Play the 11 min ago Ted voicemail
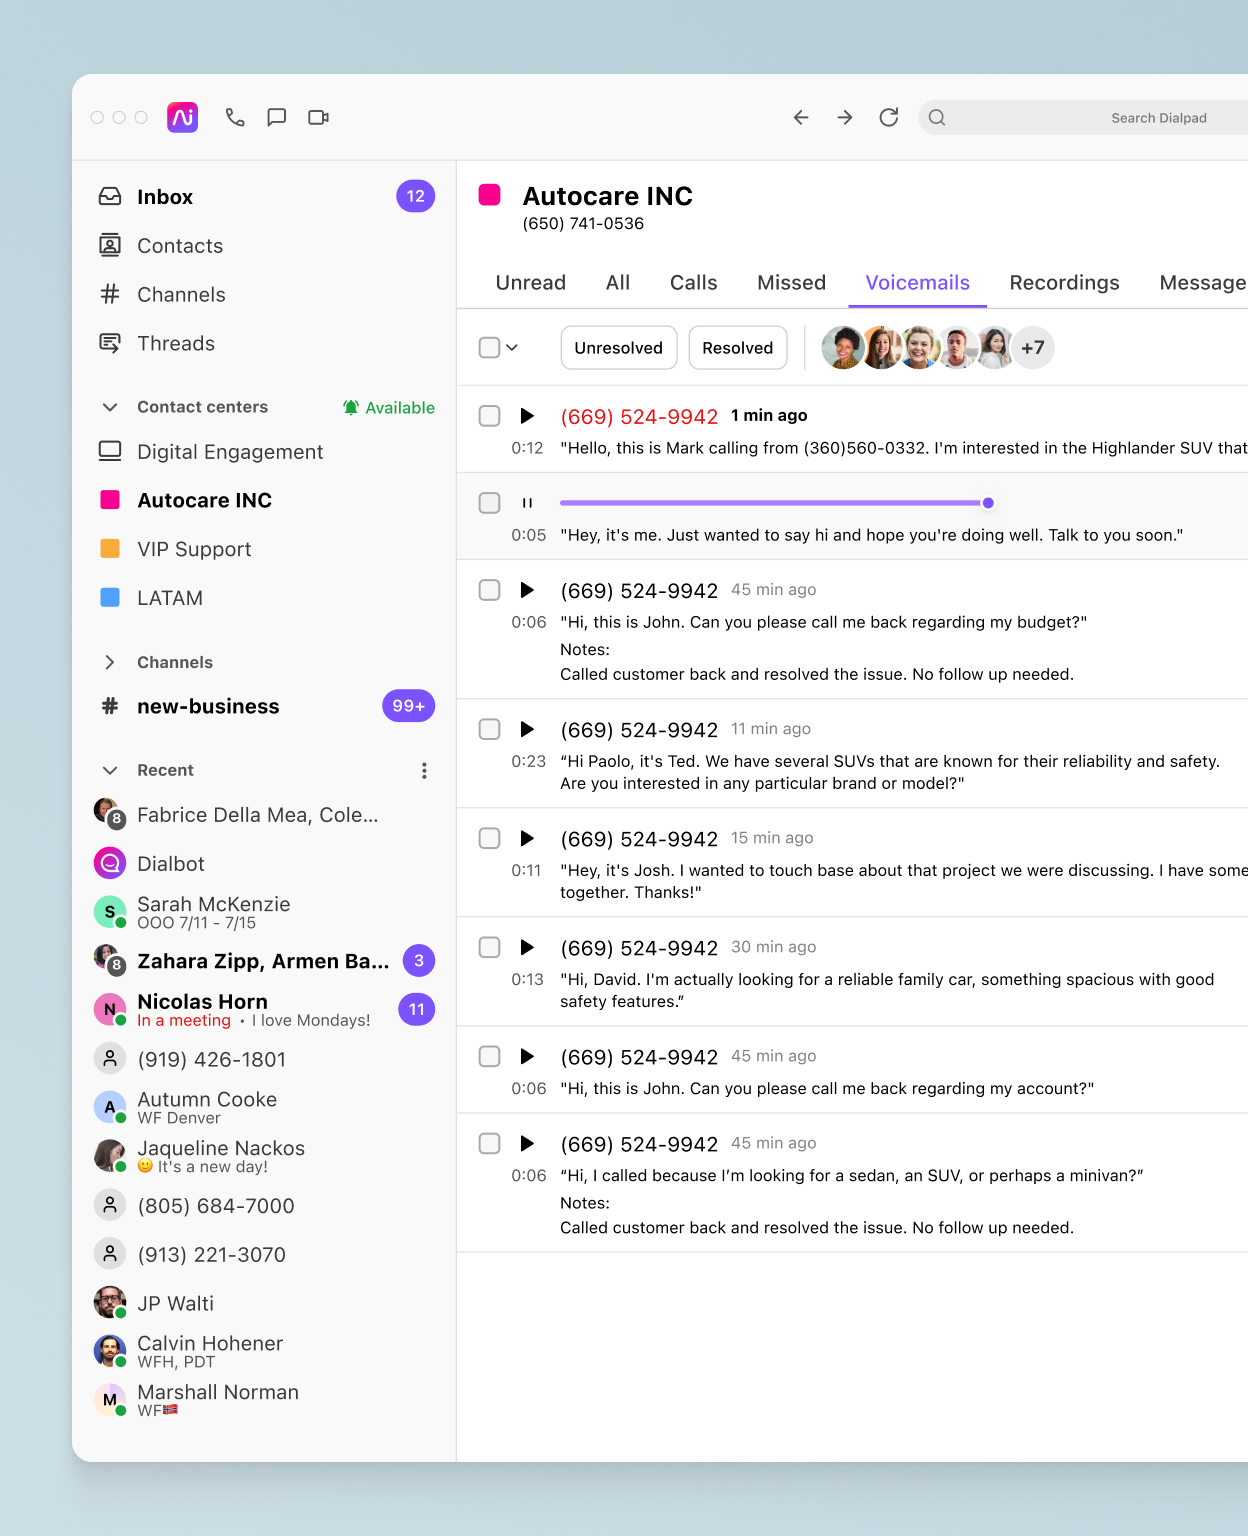Image resolution: width=1248 pixels, height=1536 pixels. (x=527, y=729)
